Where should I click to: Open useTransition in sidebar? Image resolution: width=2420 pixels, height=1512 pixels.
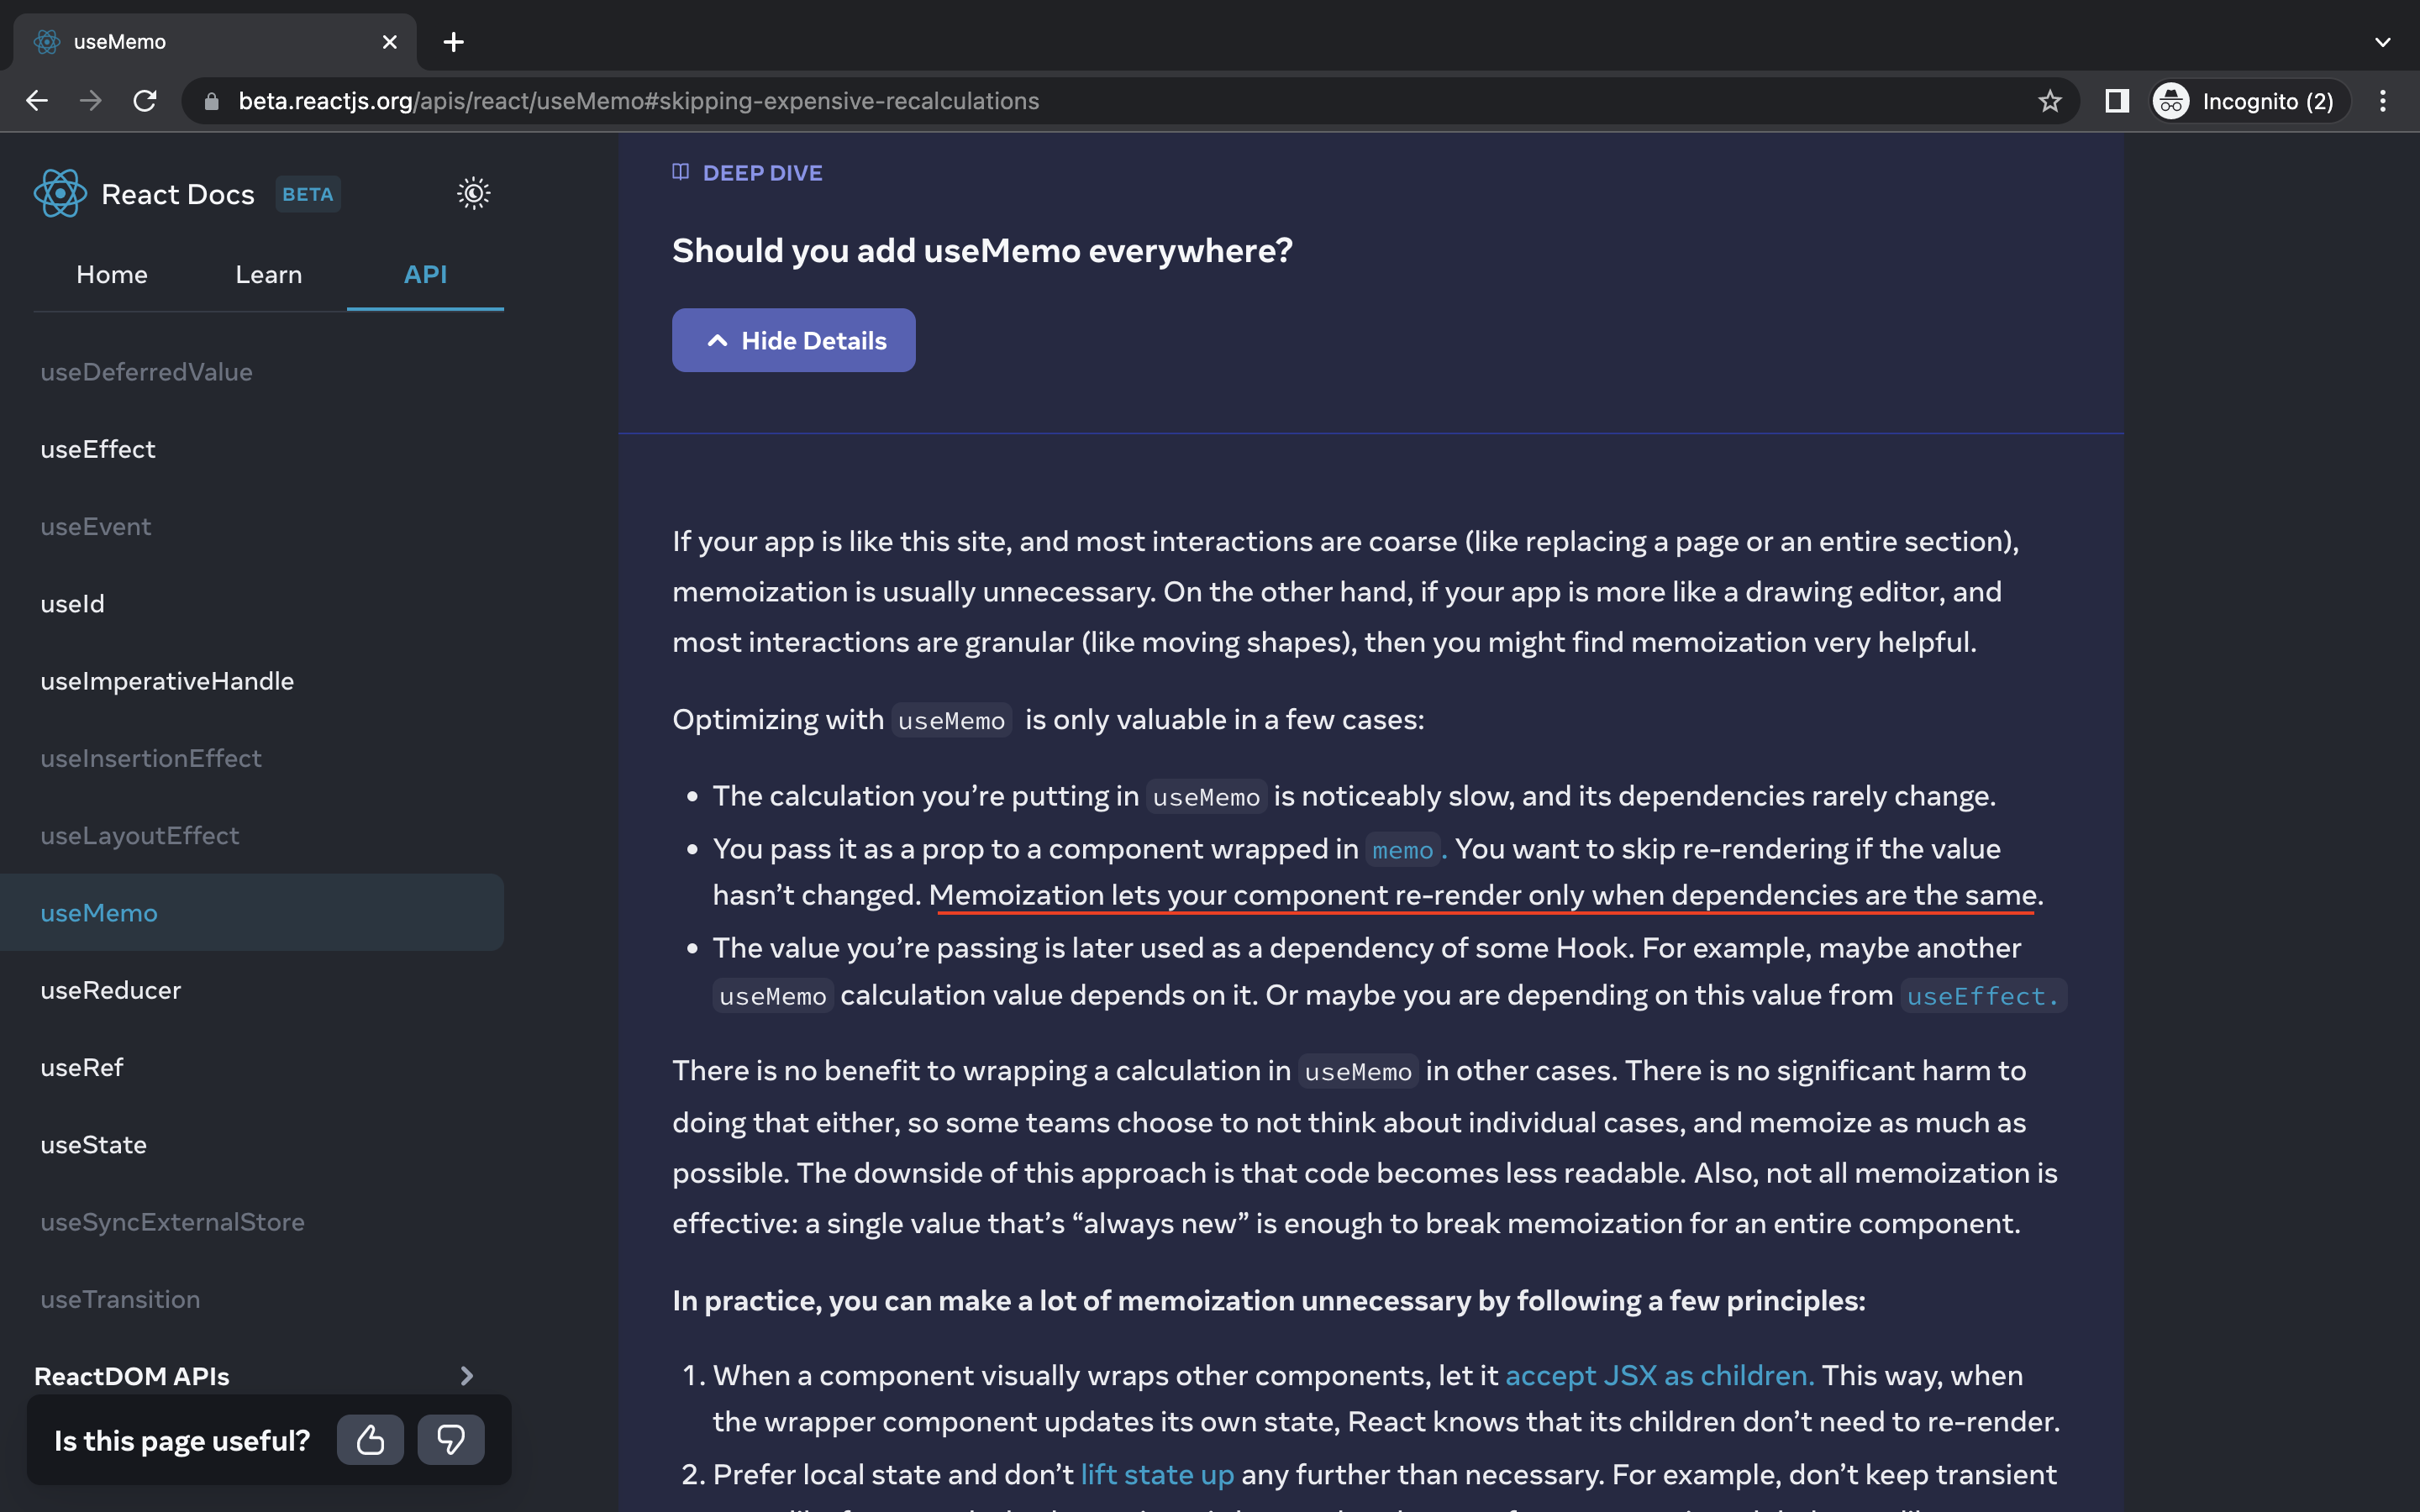pyautogui.click(x=120, y=1299)
